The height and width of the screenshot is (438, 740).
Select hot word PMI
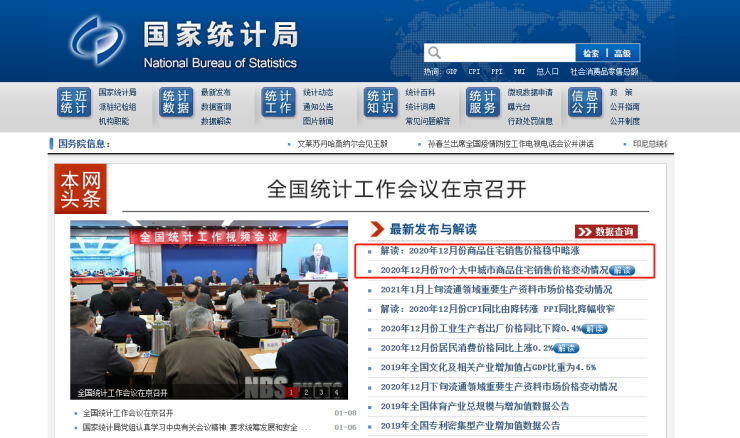(x=520, y=72)
